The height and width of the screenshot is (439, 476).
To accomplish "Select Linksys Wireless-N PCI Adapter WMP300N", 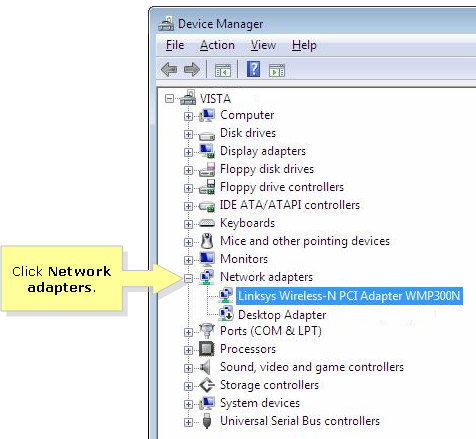I will [x=349, y=296].
